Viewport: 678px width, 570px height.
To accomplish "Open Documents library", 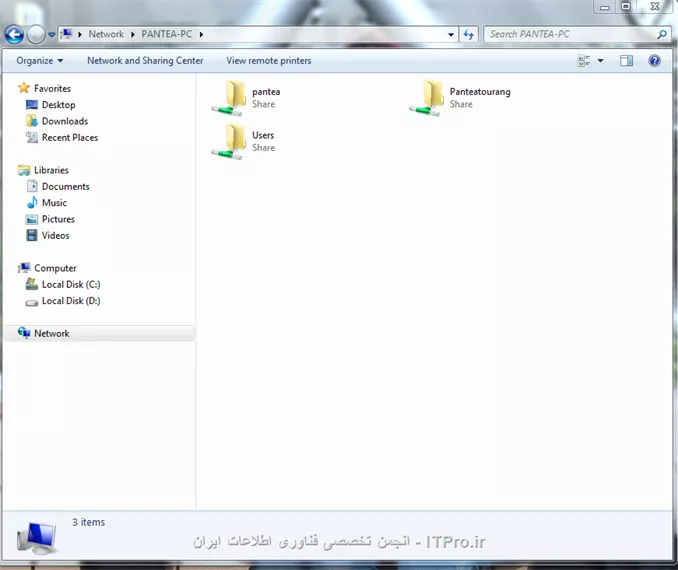I will (66, 187).
